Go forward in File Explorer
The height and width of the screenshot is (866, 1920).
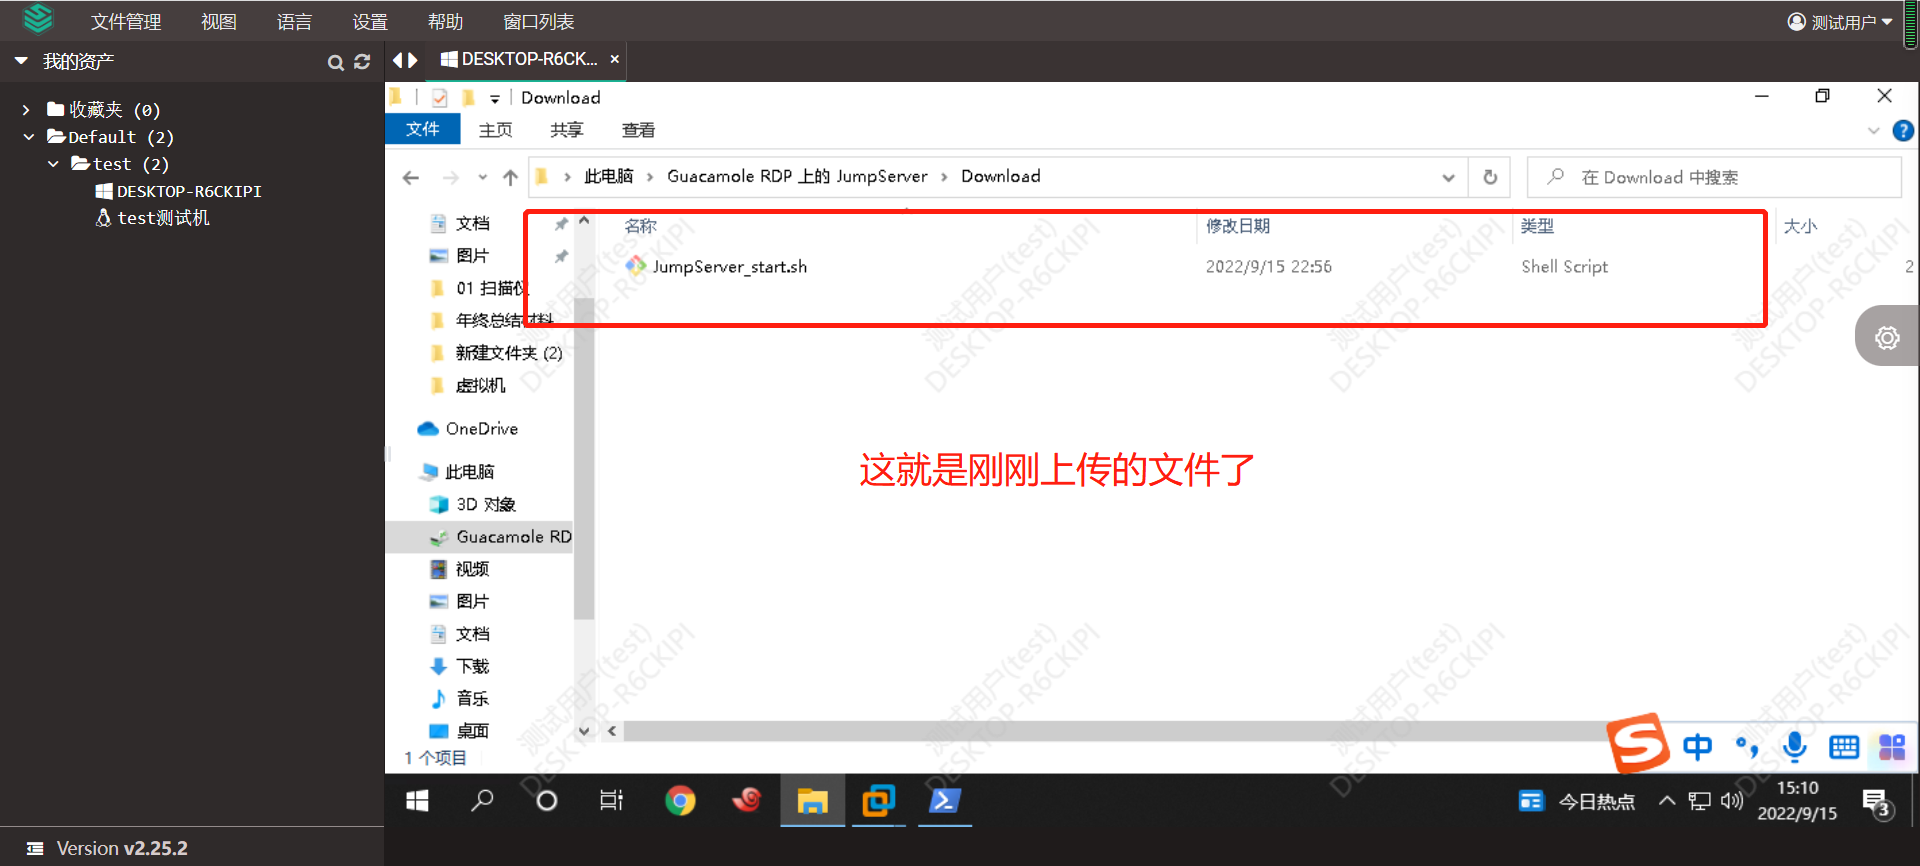click(450, 178)
